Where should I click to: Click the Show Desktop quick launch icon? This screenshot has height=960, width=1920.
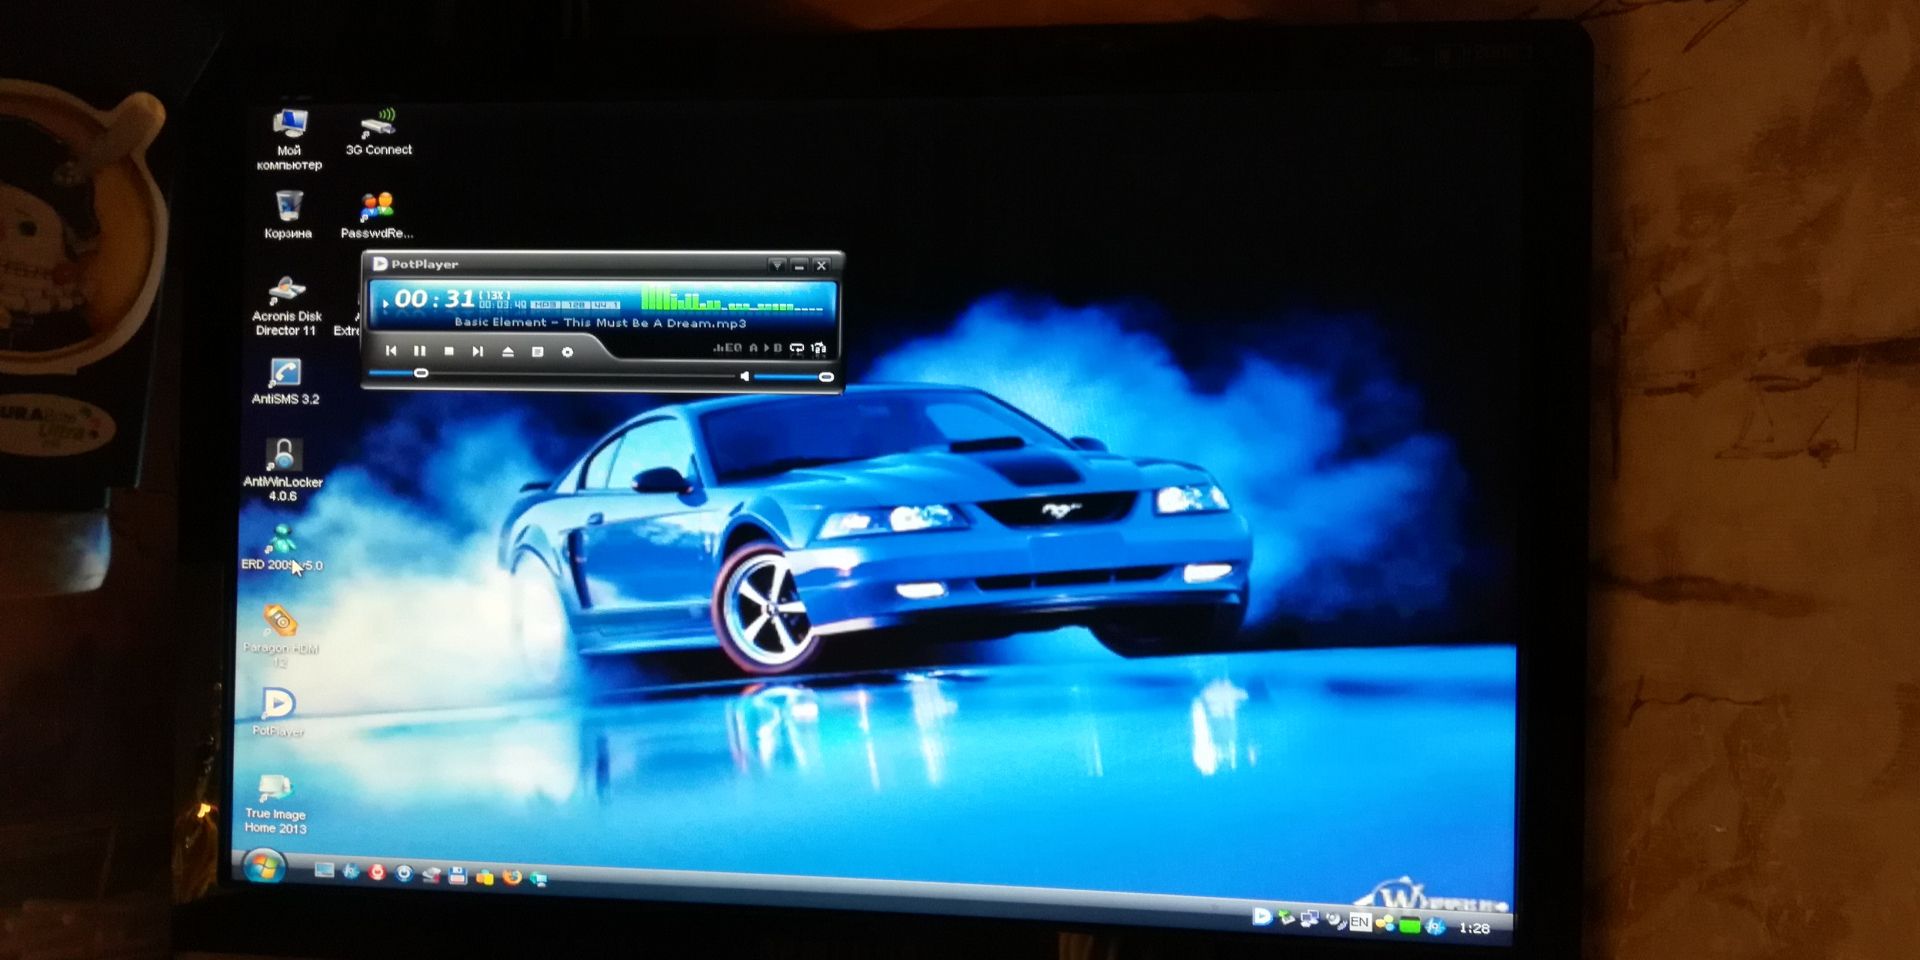(x=324, y=870)
